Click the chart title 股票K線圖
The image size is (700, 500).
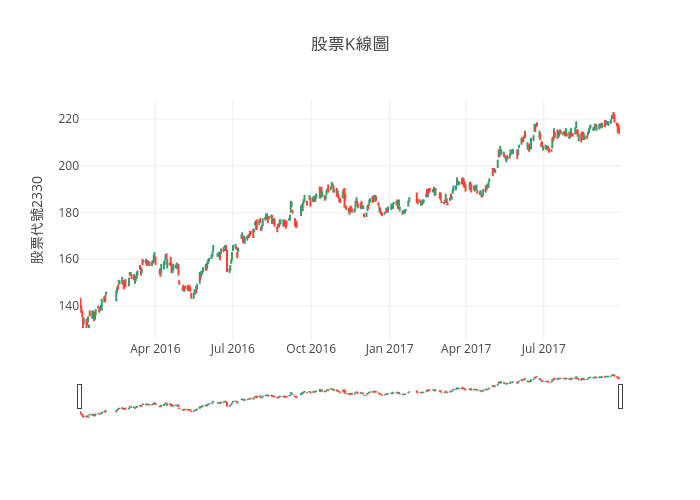pyautogui.click(x=349, y=44)
